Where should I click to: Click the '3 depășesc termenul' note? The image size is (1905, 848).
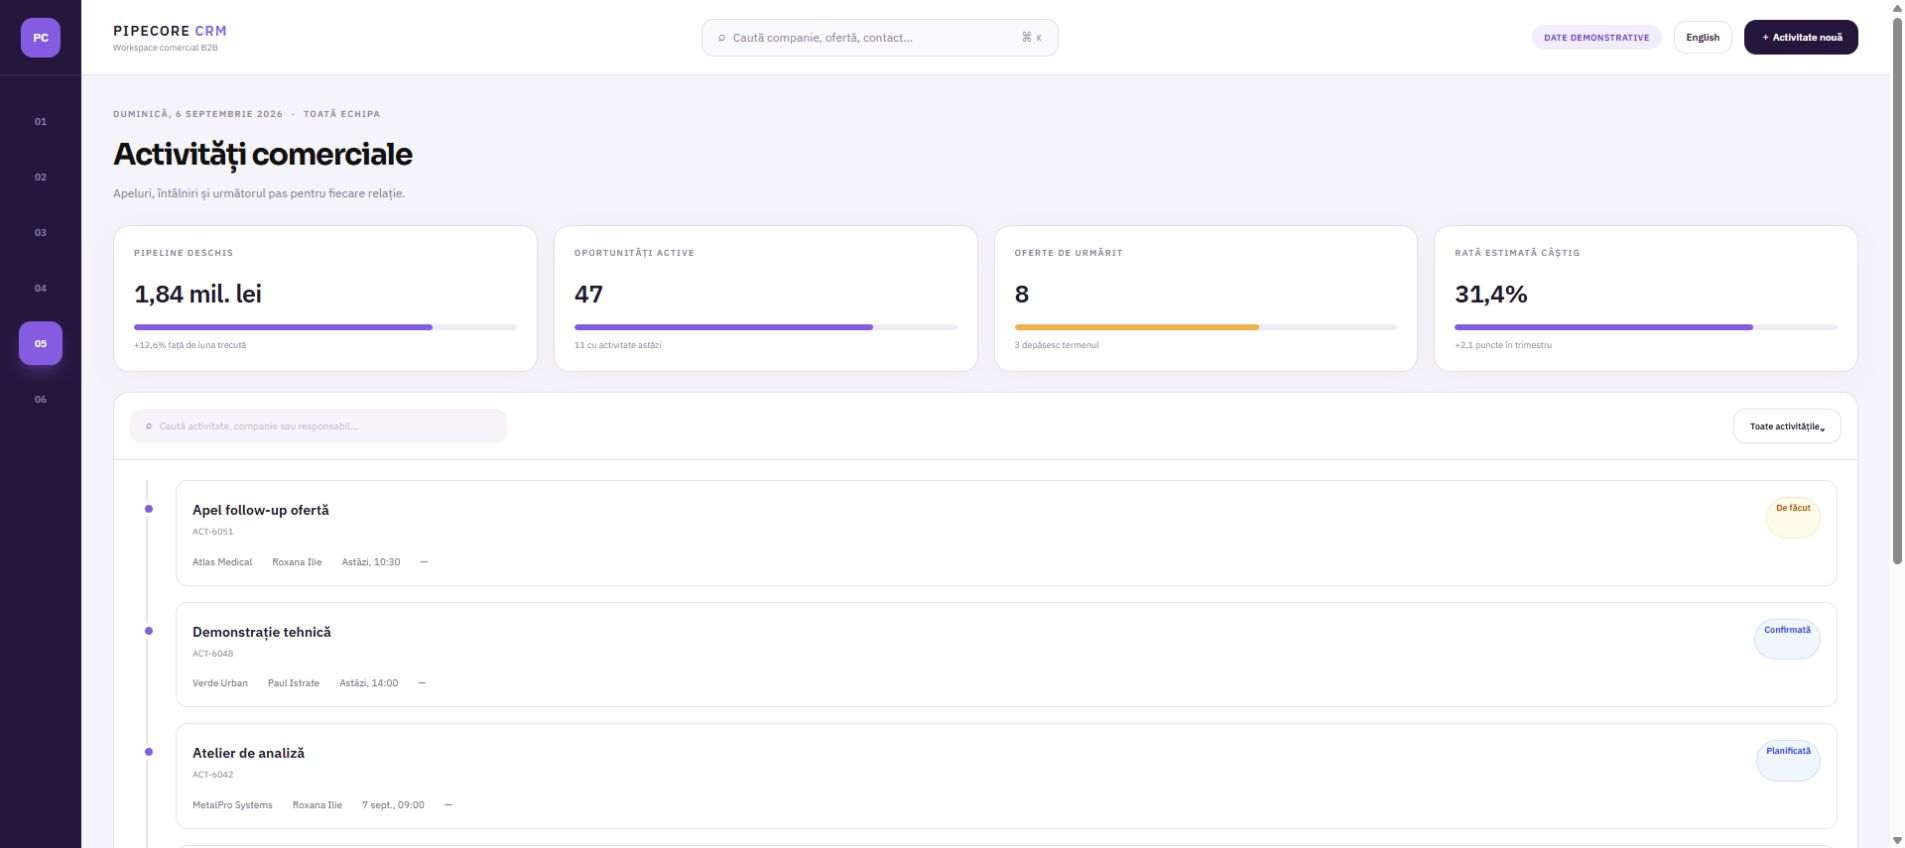(1056, 345)
